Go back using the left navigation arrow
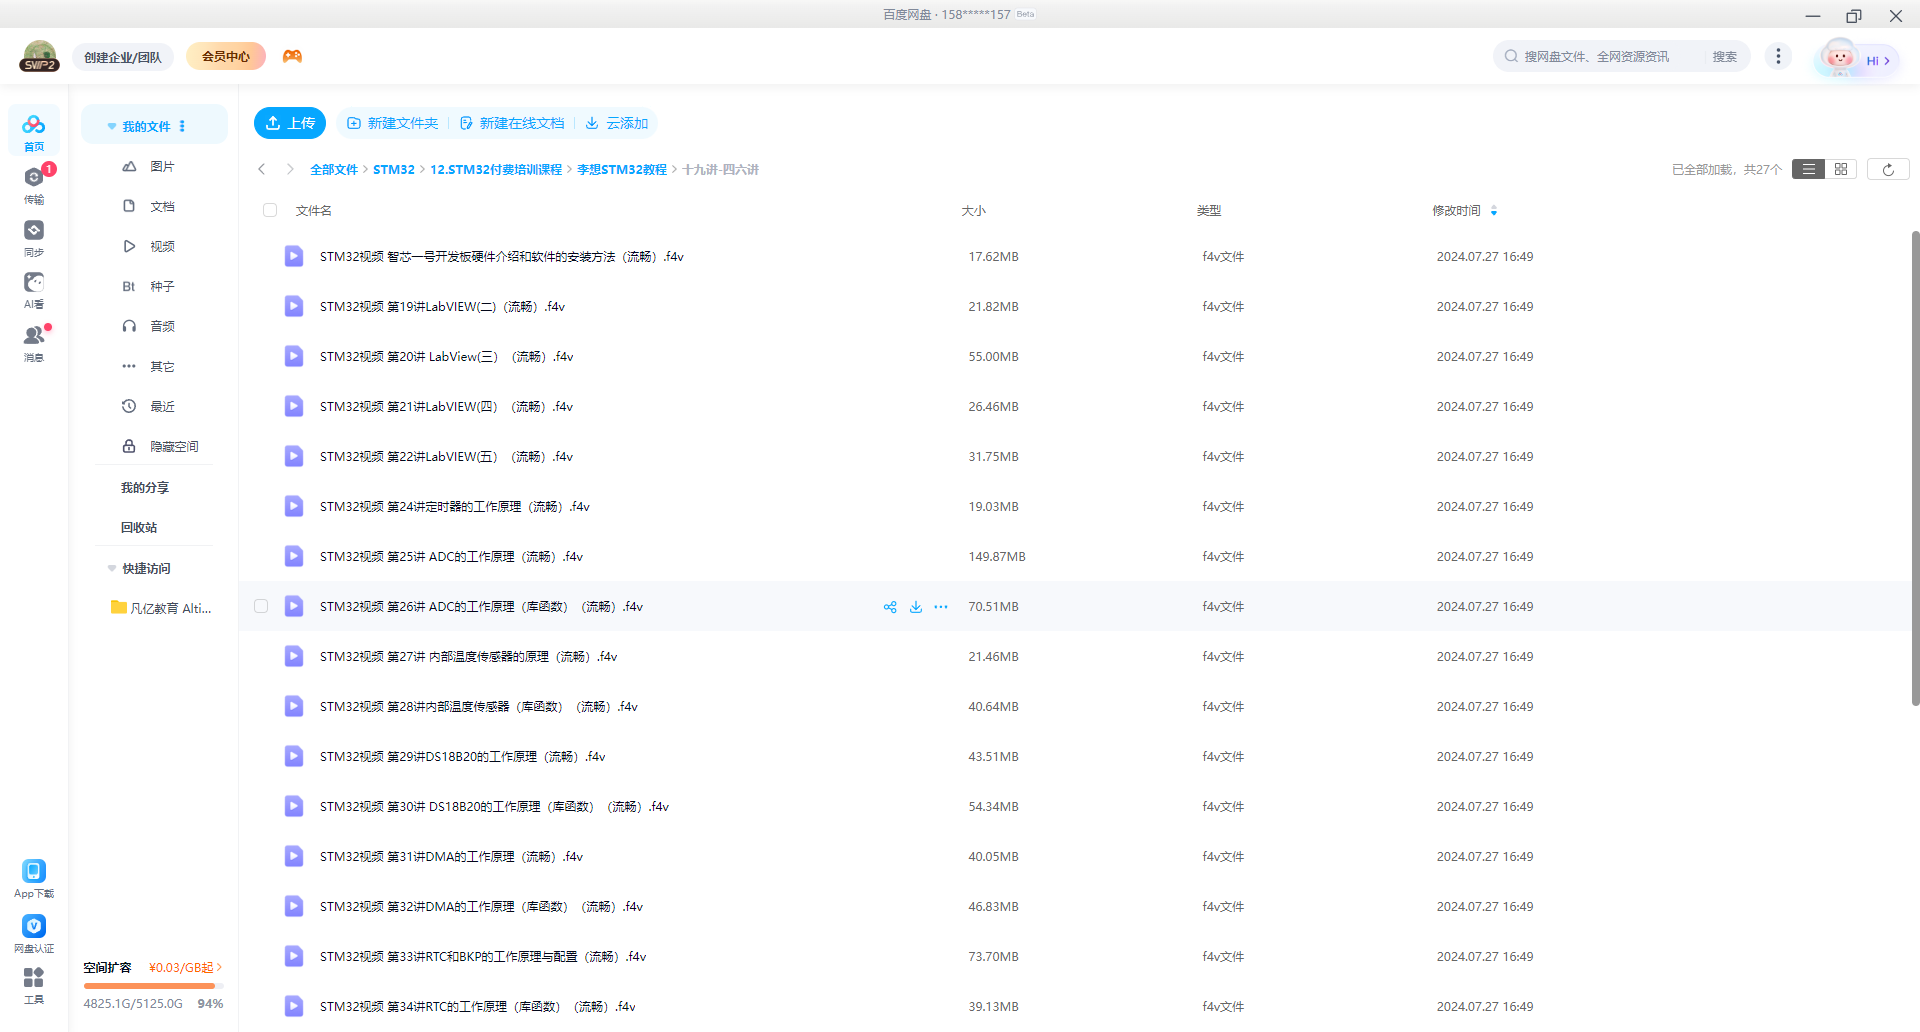This screenshot has height=1032, width=1920. (262, 169)
